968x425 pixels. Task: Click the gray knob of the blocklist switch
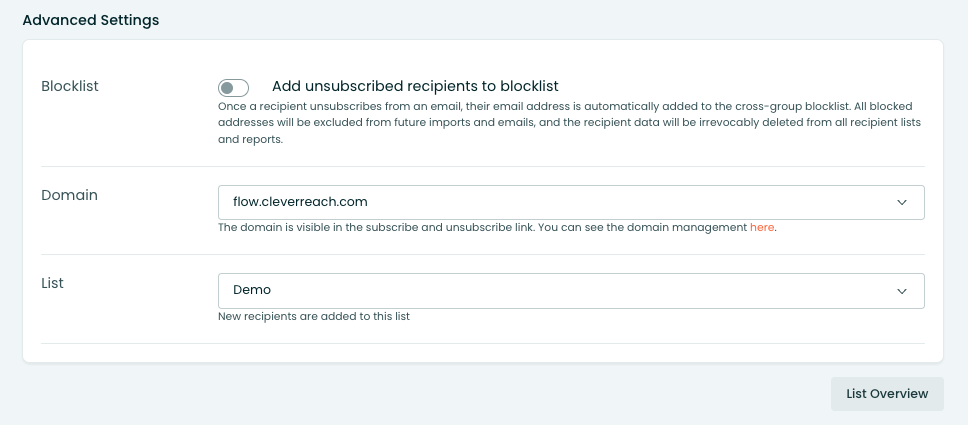(x=227, y=88)
